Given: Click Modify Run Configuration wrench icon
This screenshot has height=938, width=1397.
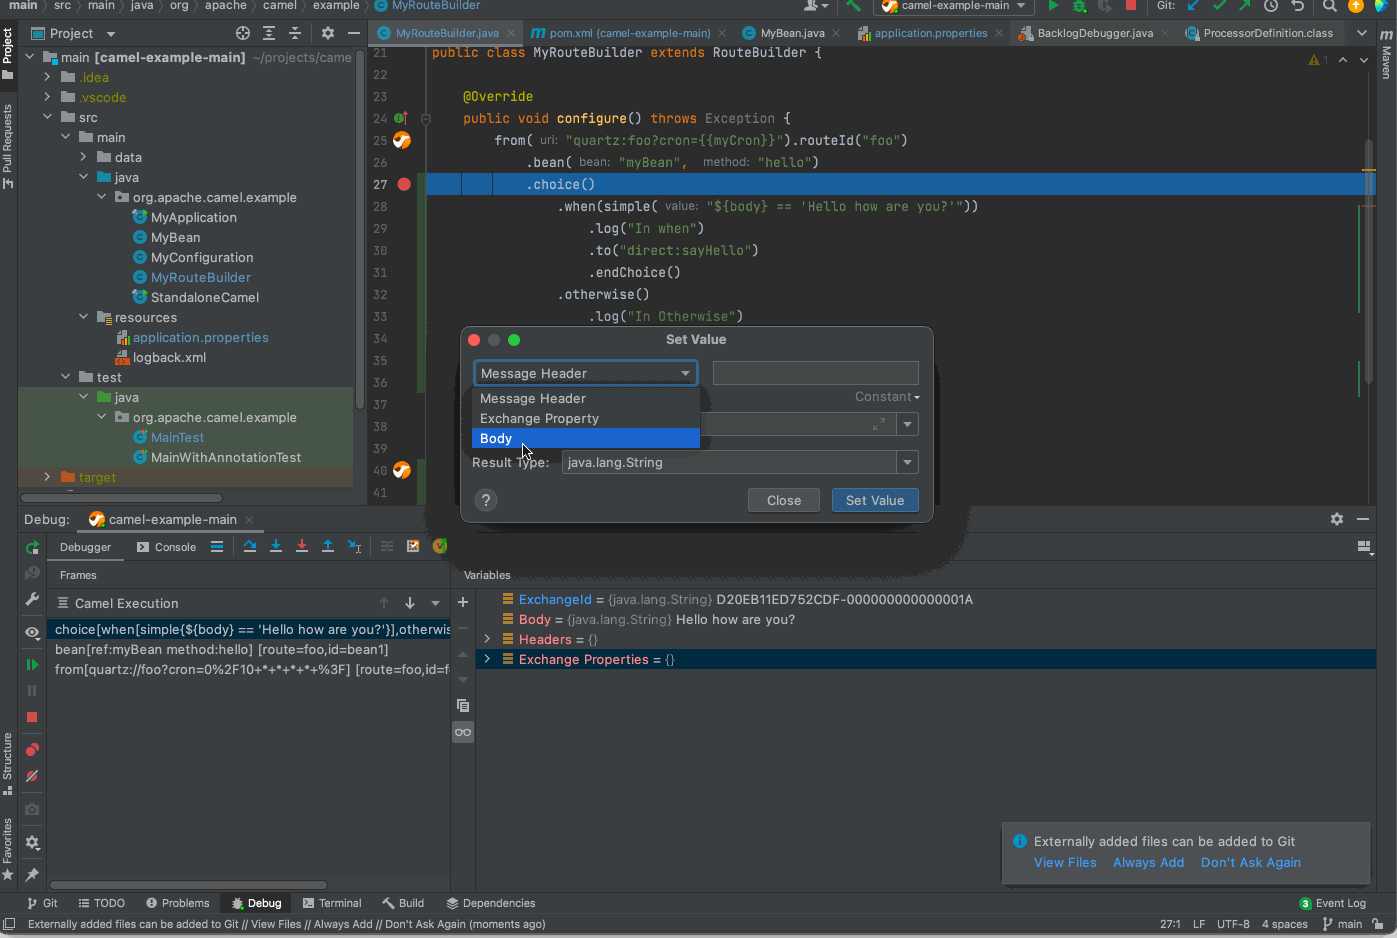Looking at the screenshot, I should point(32,600).
